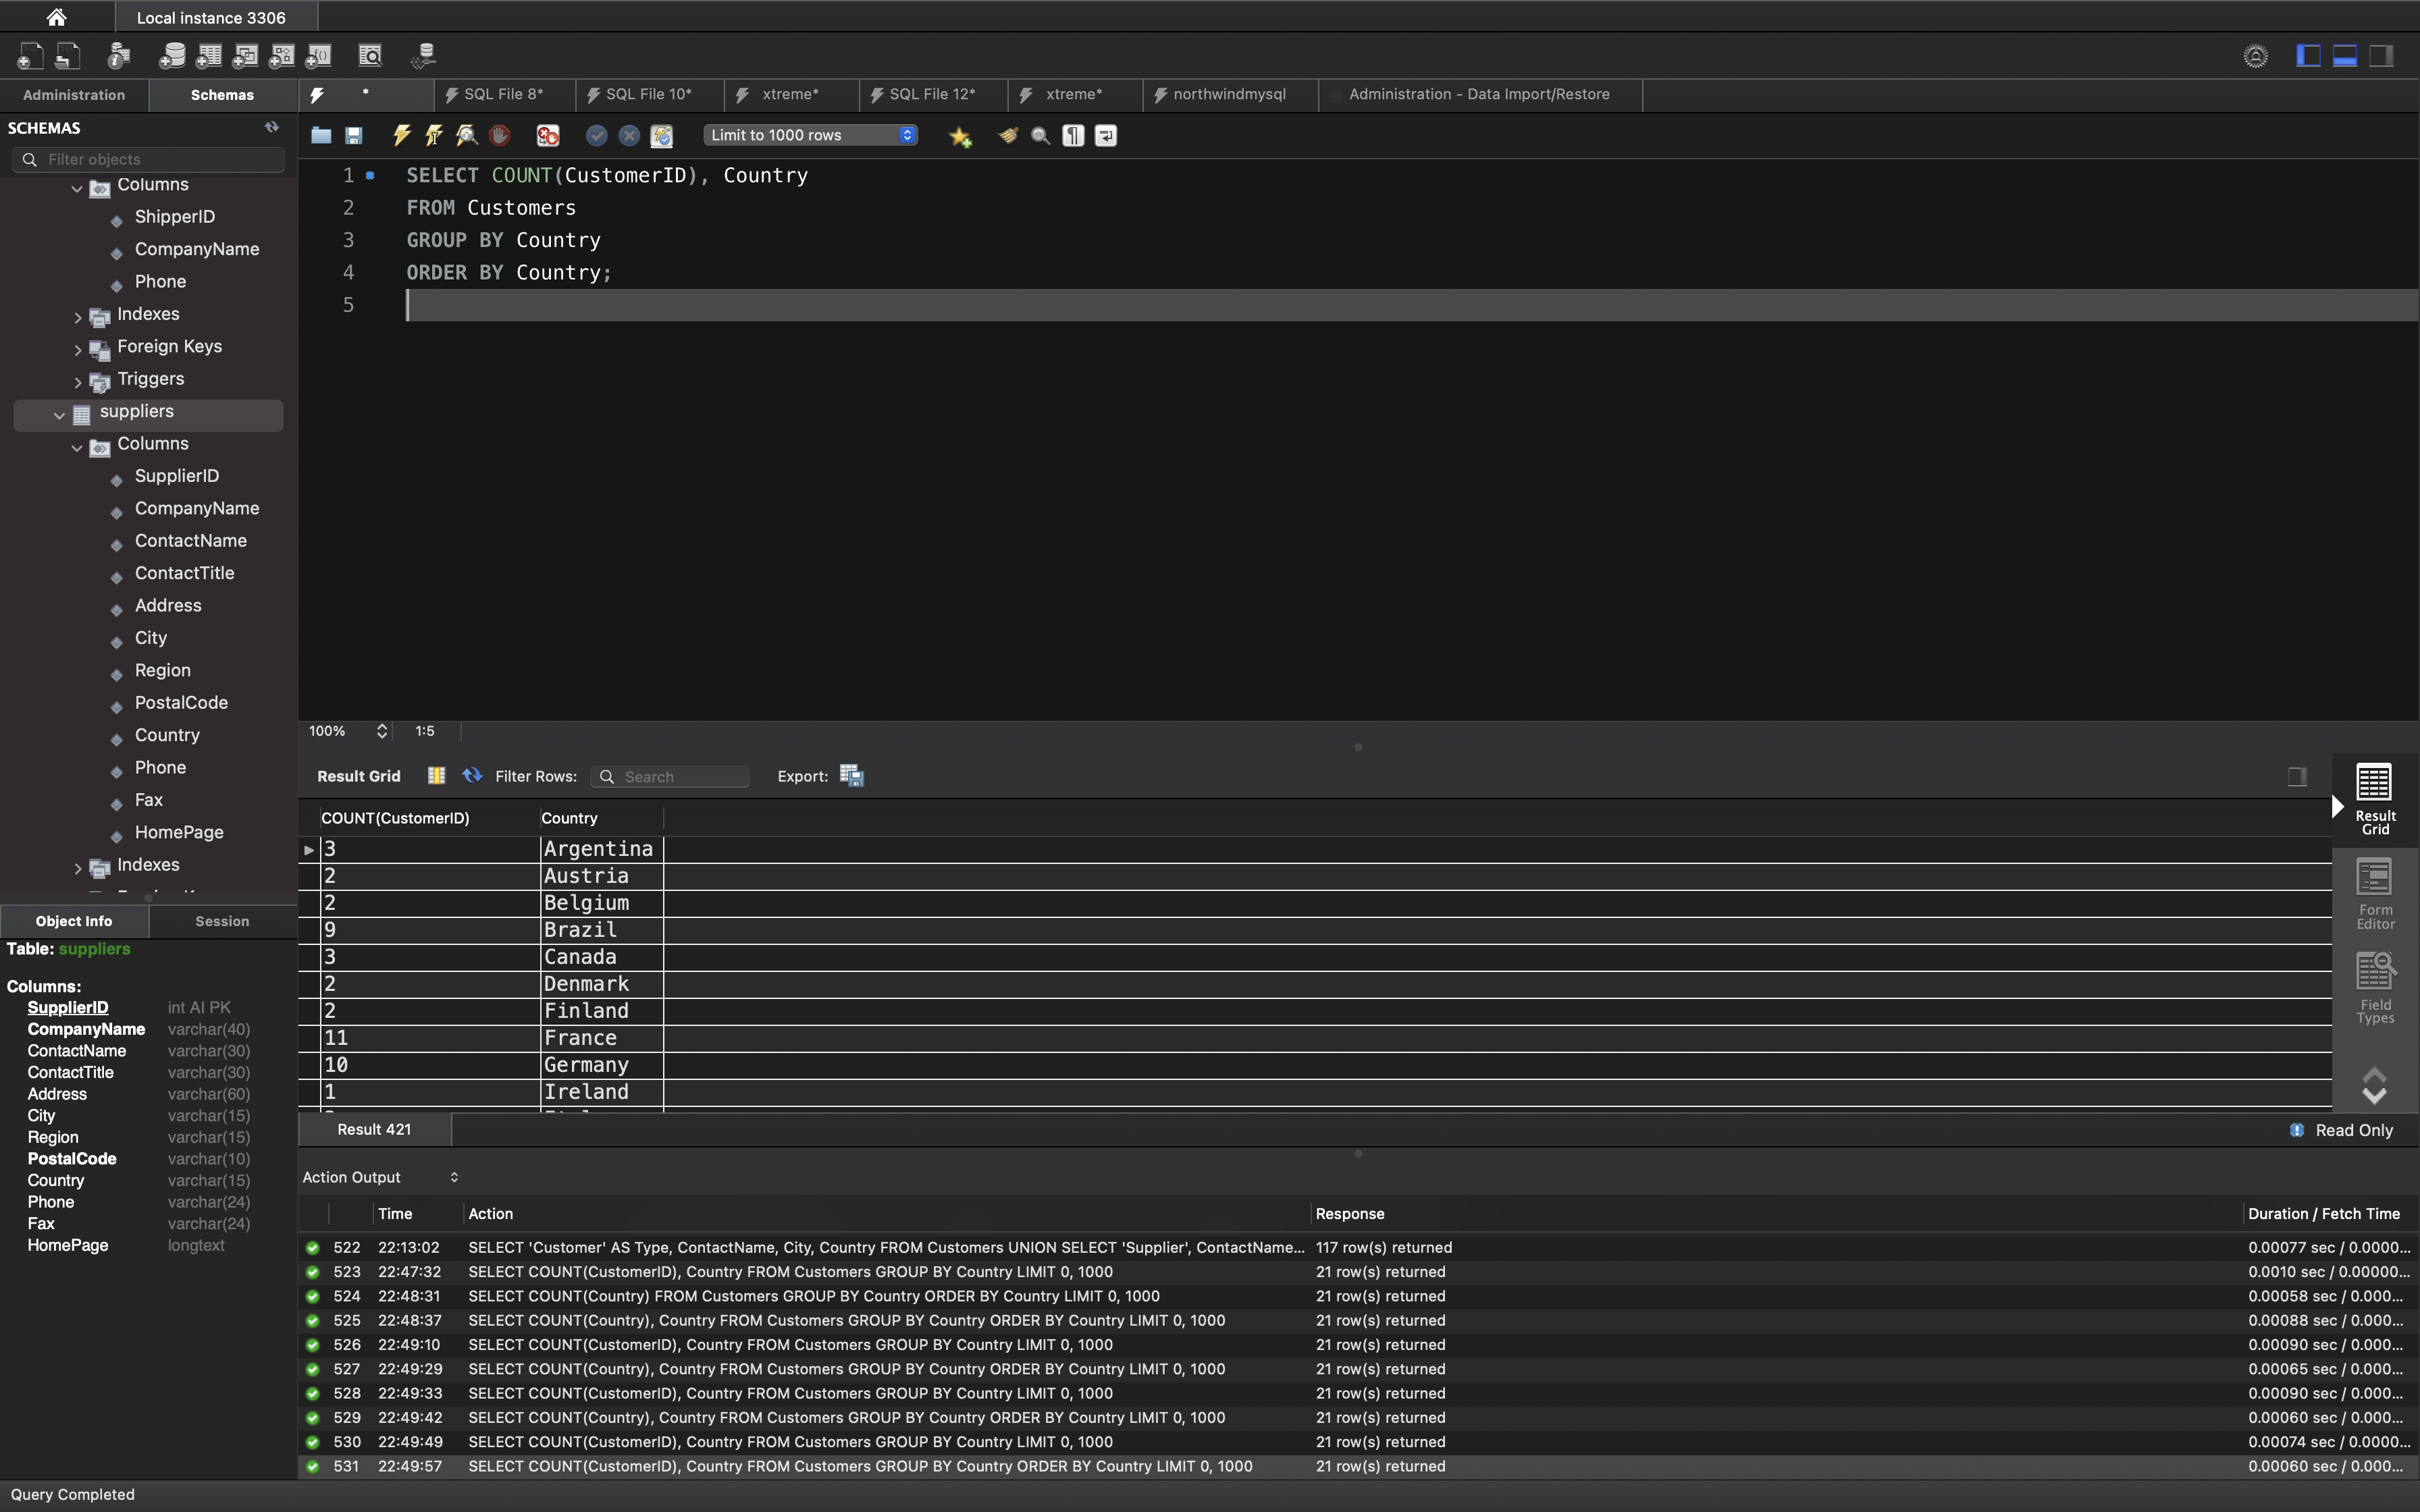Toggle word wrap icon in editor toolbar
This screenshot has height=1512, width=2420.
coord(1106,135)
